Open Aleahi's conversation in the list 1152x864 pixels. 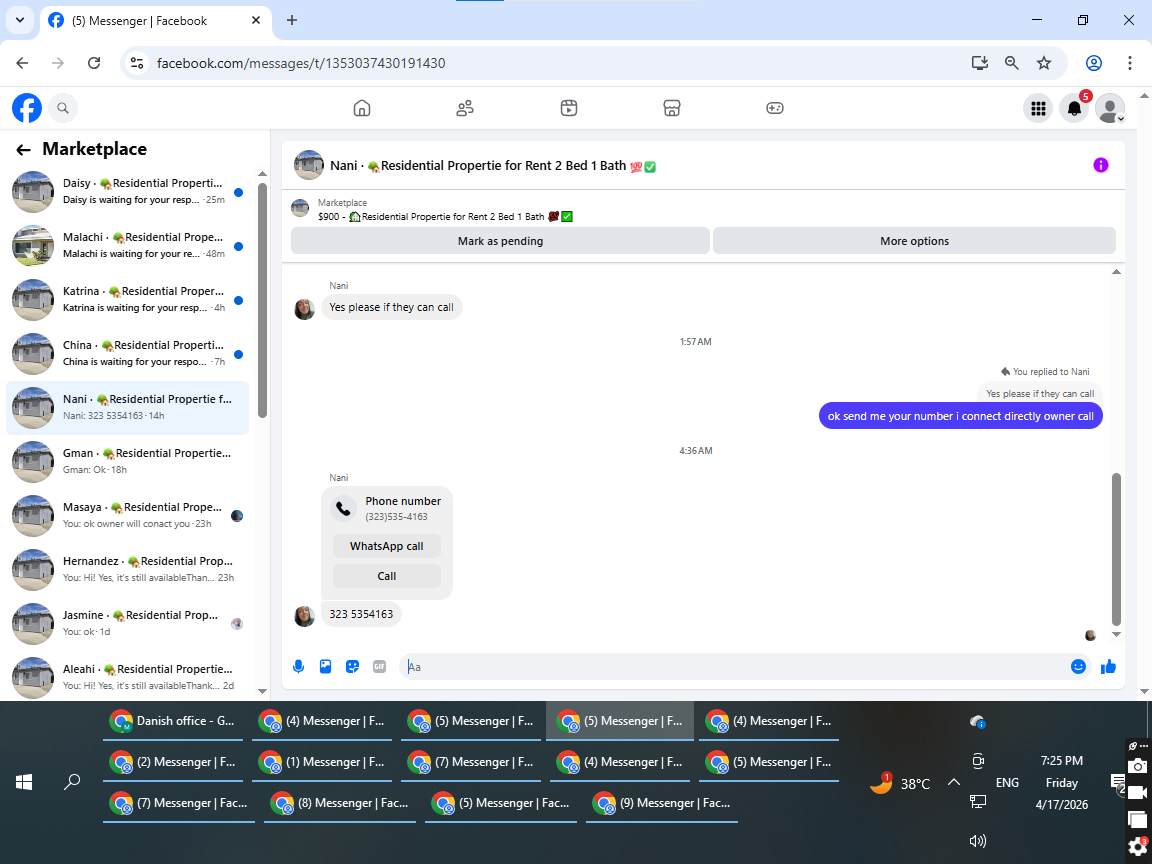coord(127,677)
